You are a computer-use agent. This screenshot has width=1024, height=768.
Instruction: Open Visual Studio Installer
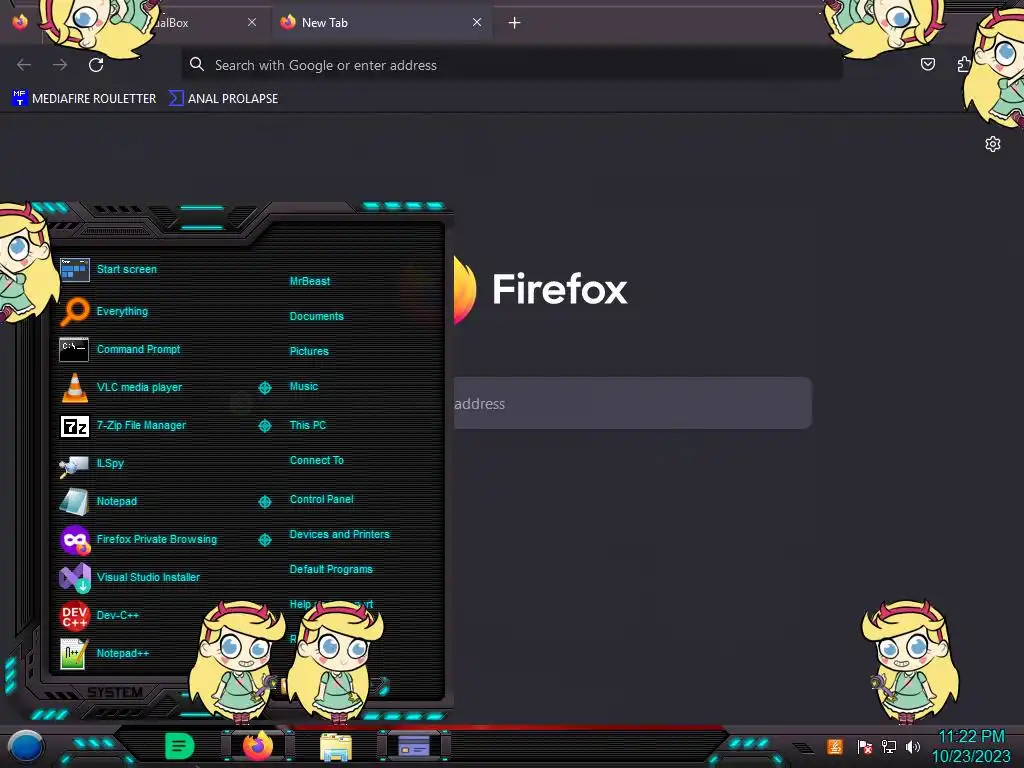148,577
